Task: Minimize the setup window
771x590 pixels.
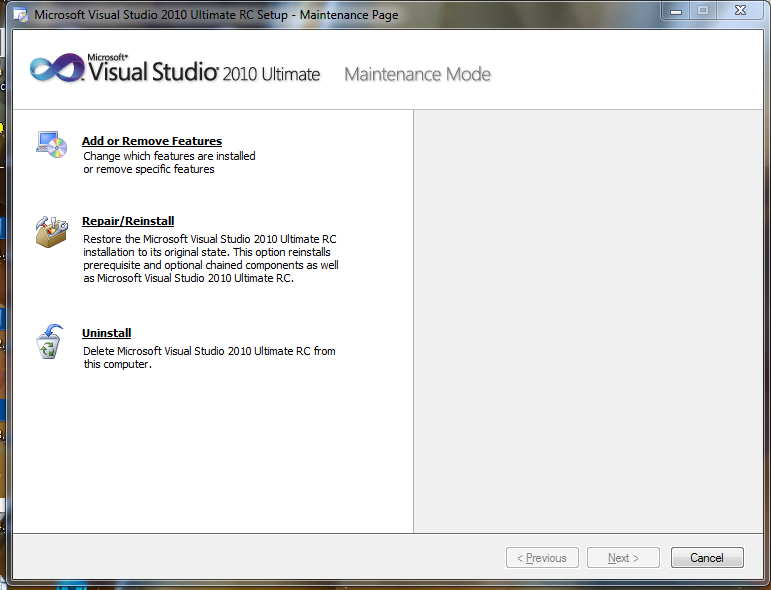Action: tap(676, 11)
